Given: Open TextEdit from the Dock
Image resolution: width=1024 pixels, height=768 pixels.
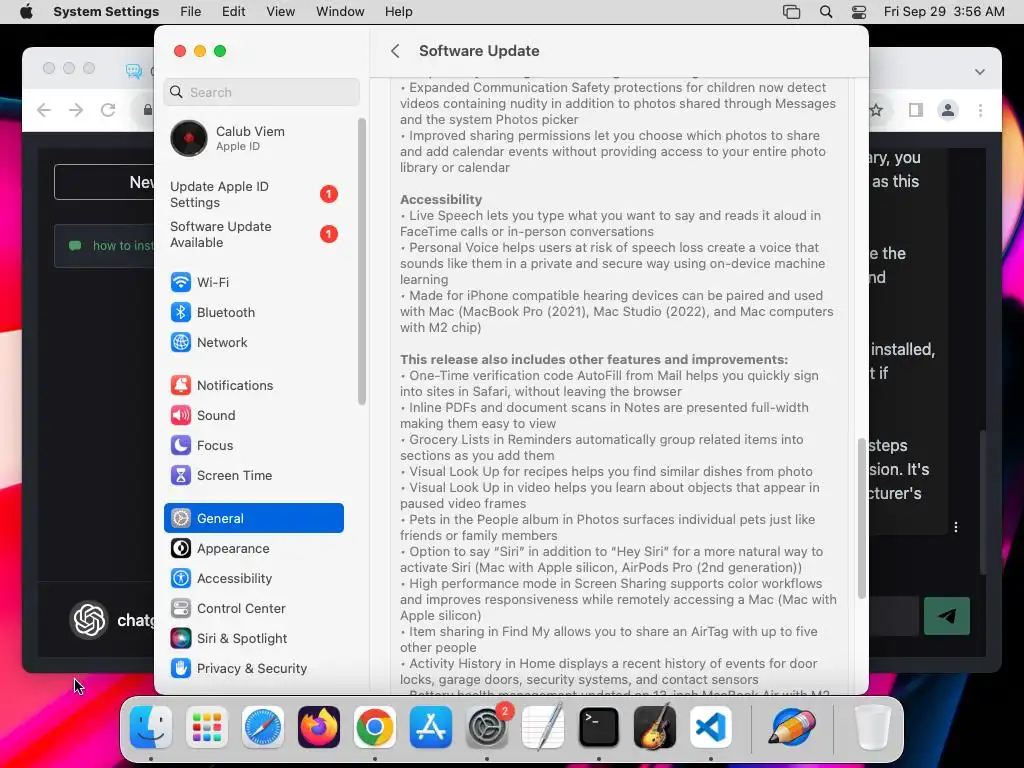Looking at the screenshot, I should coord(543,727).
